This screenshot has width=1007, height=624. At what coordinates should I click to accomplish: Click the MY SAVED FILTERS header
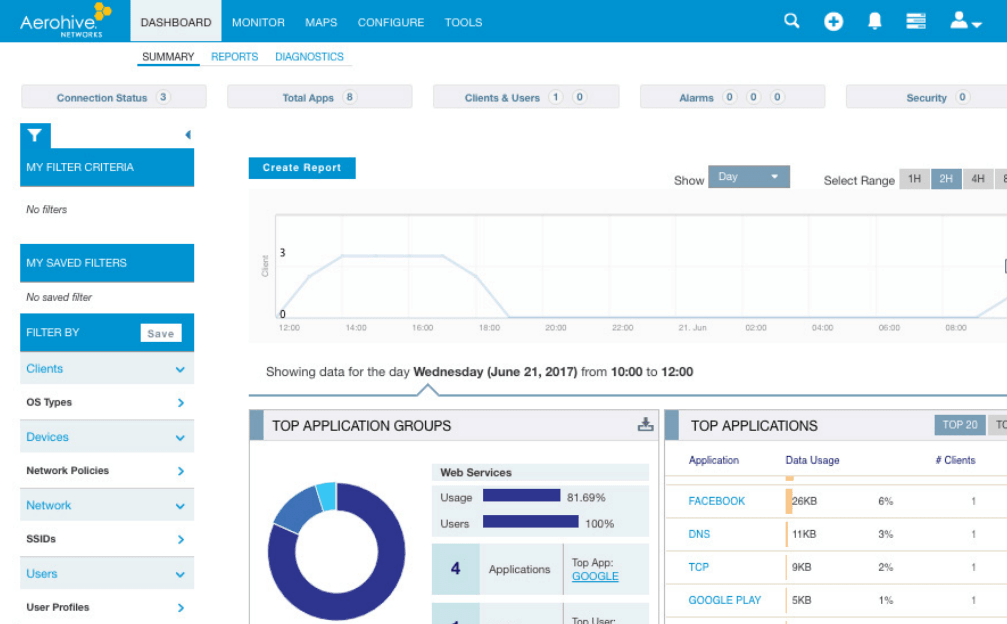(107, 263)
